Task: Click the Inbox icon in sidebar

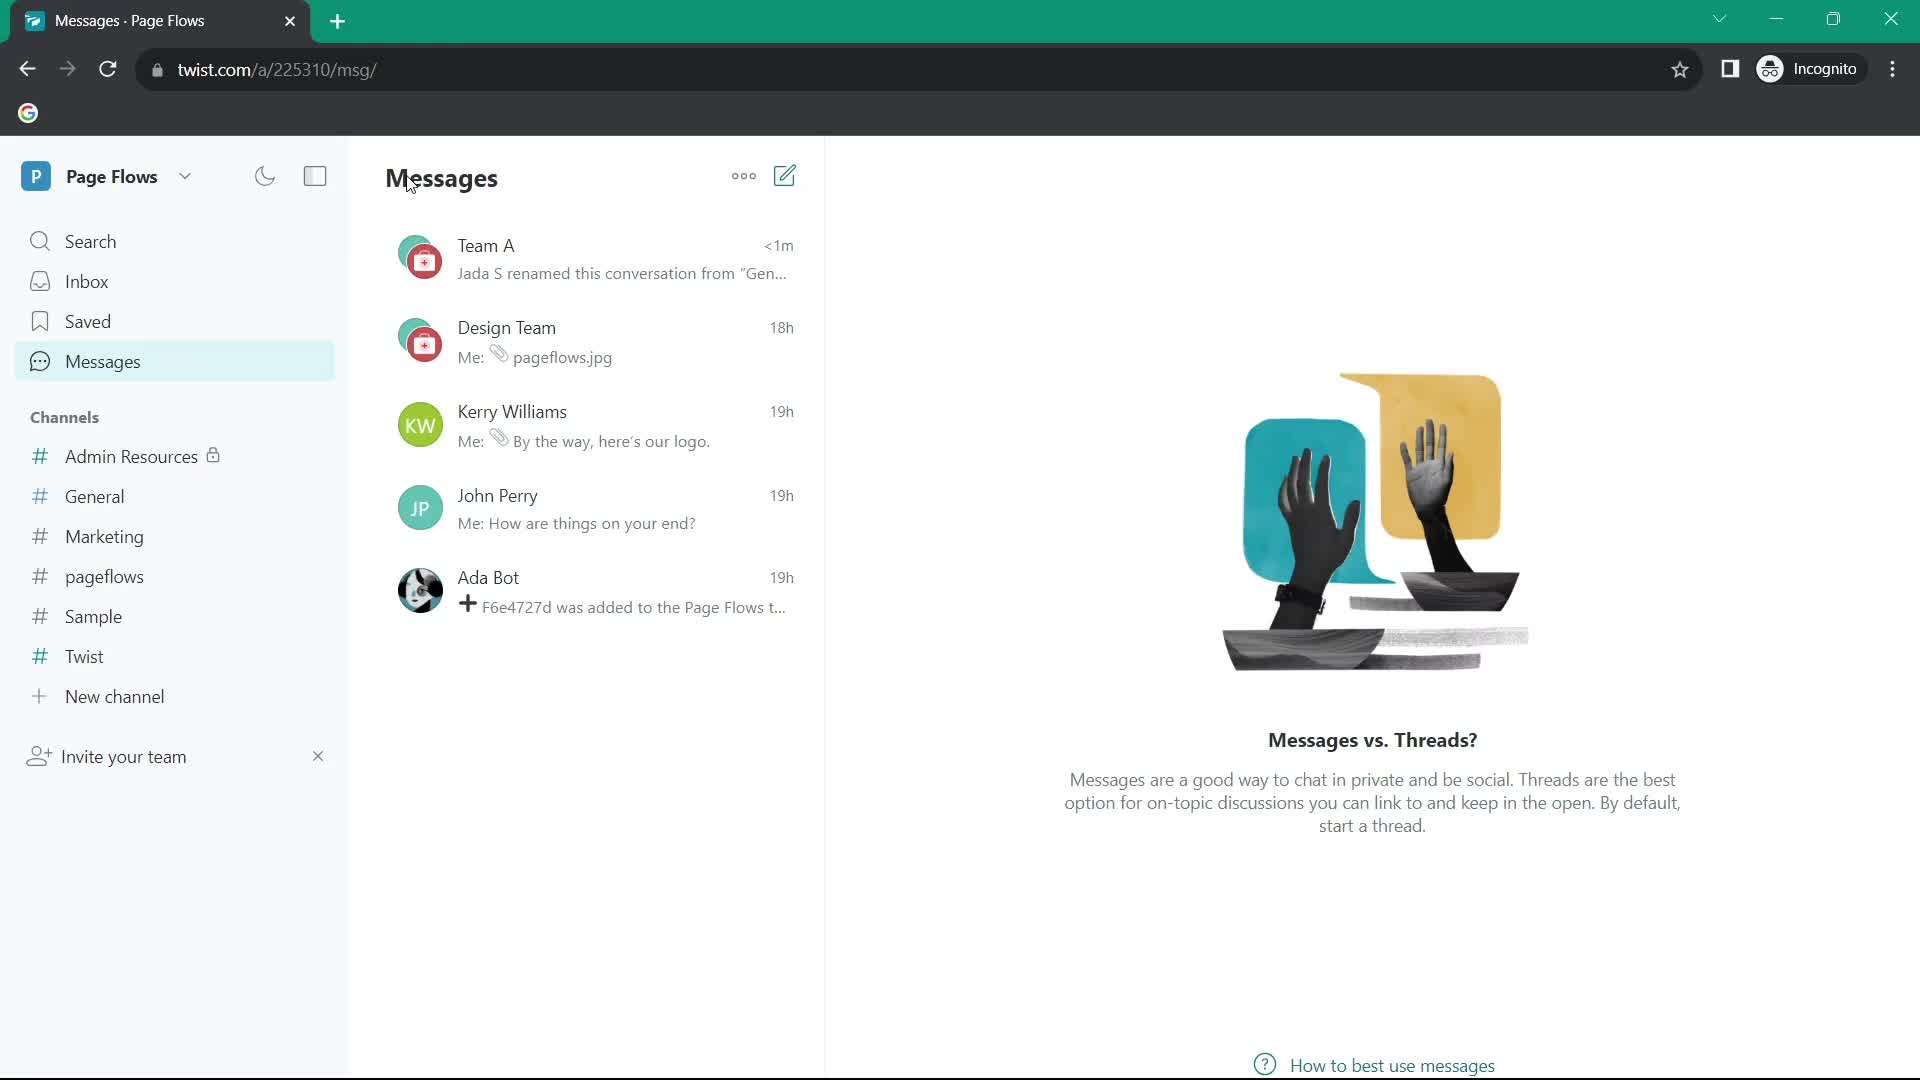Action: [40, 281]
